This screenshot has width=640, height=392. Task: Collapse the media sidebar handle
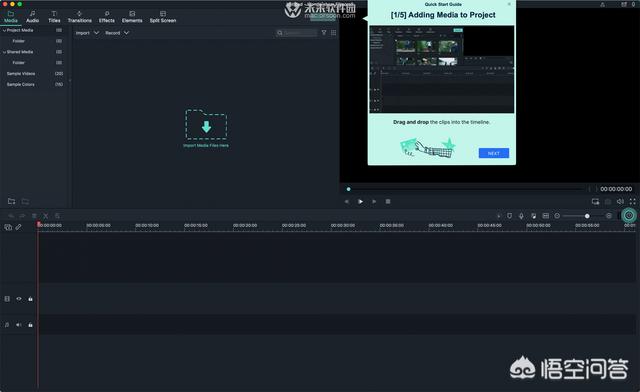tap(70, 80)
